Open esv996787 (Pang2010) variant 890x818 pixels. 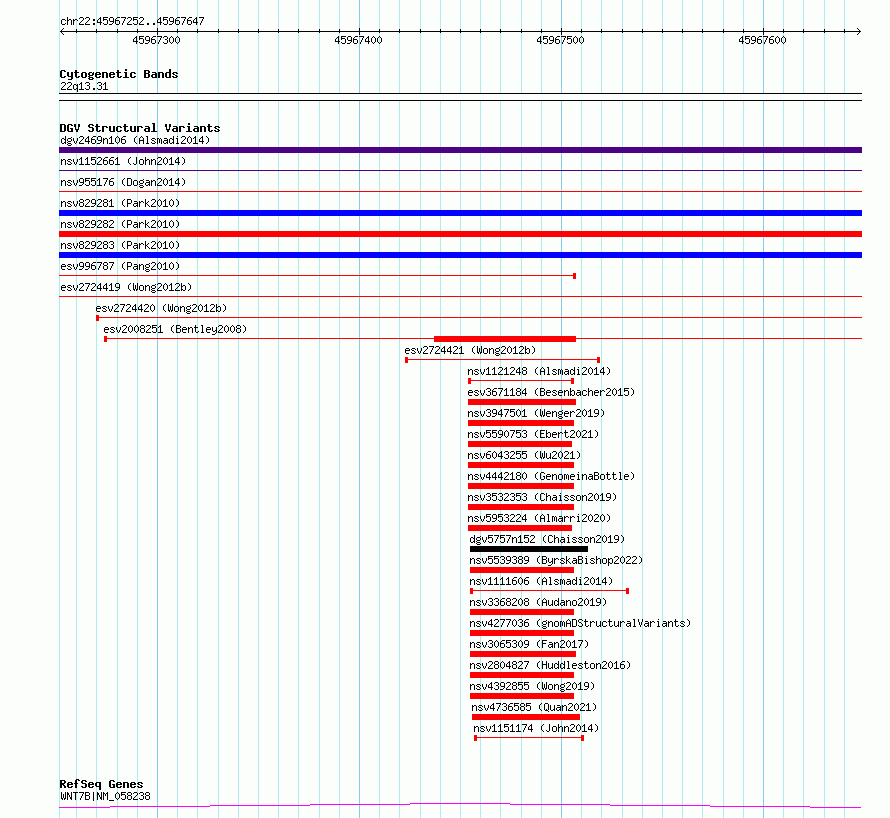coord(120,266)
